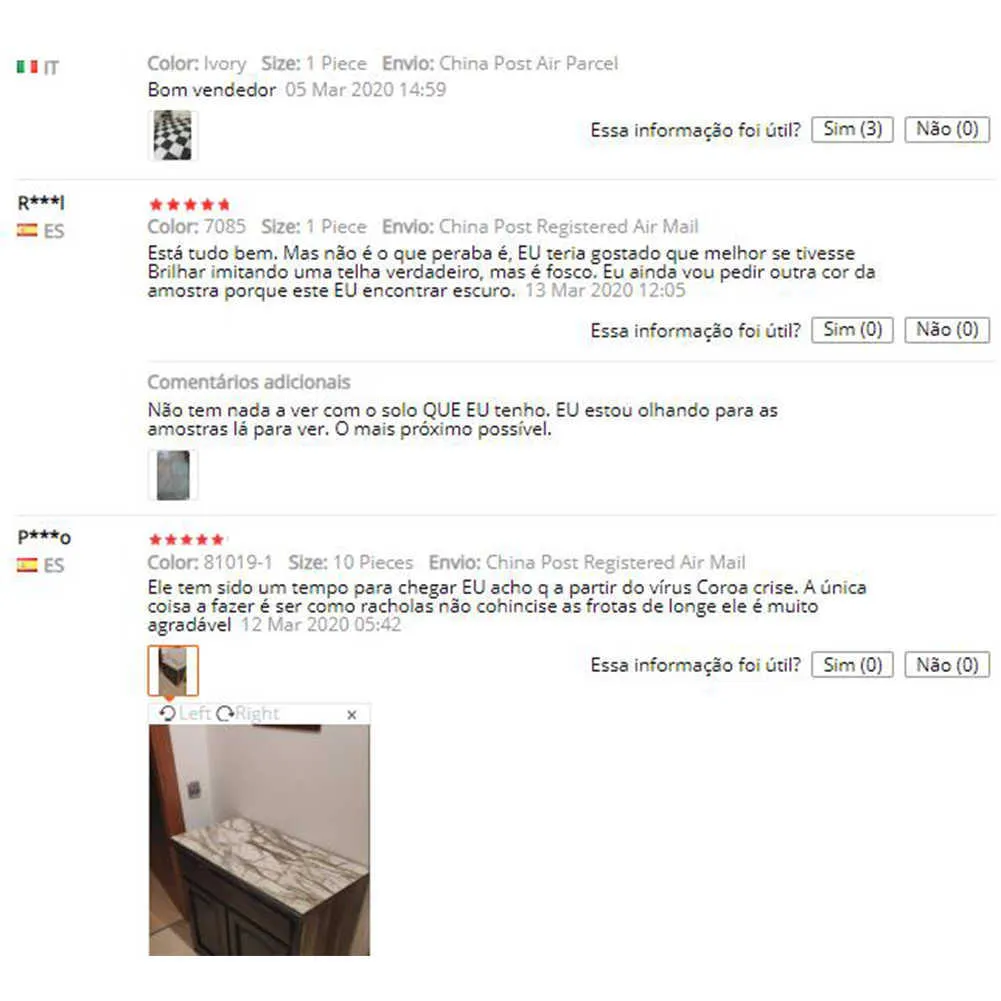Viewport: 1001px width, 1001px height.
Task: Click the Spanish flag beside R***l
Action: (27, 230)
